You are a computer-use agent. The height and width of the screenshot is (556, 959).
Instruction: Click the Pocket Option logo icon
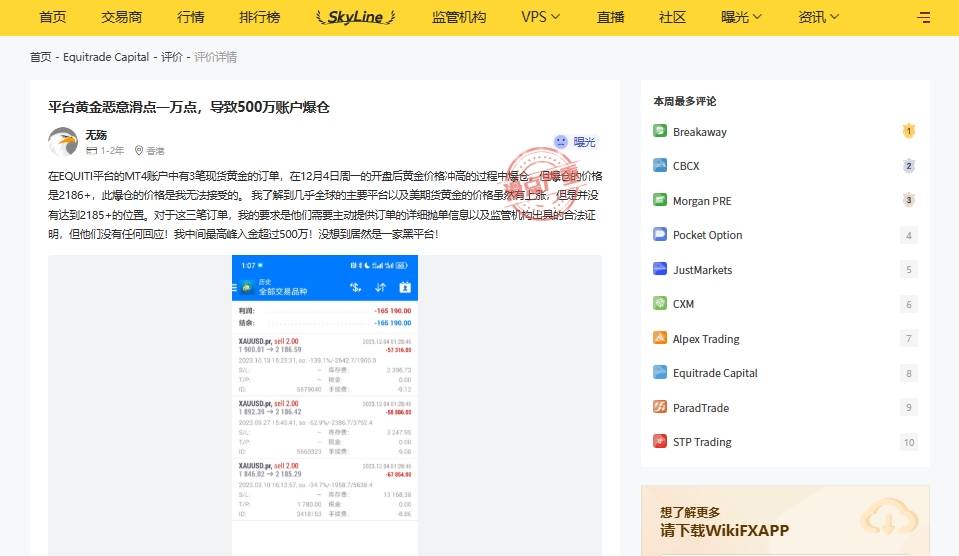660,234
